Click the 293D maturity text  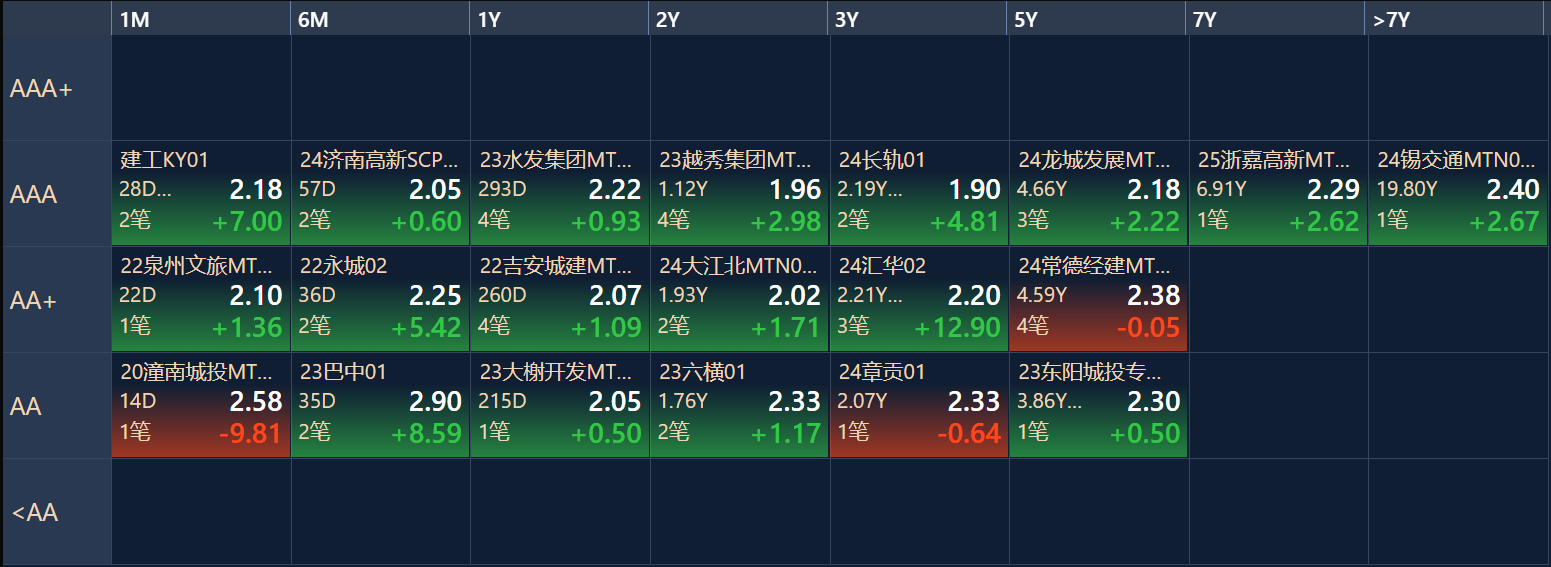(503, 188)
